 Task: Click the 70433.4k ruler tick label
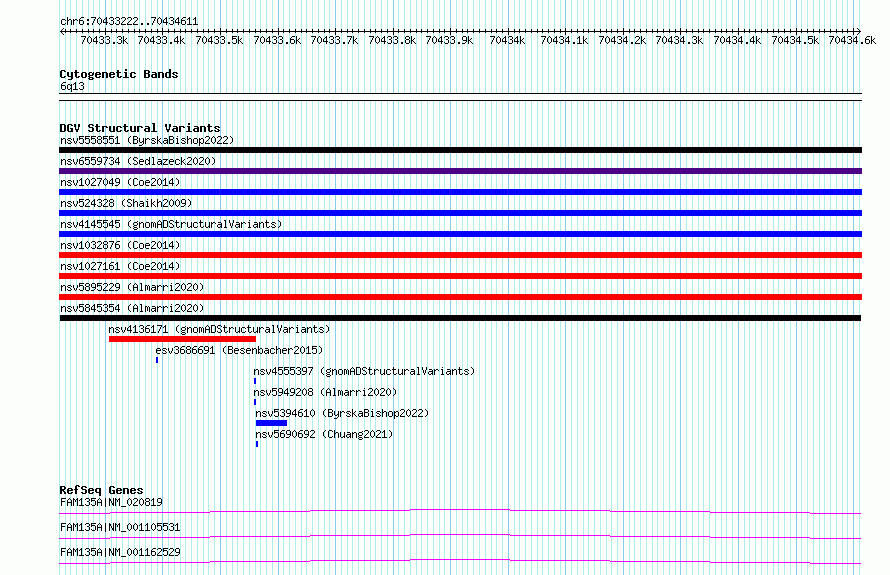pos(161,40)
